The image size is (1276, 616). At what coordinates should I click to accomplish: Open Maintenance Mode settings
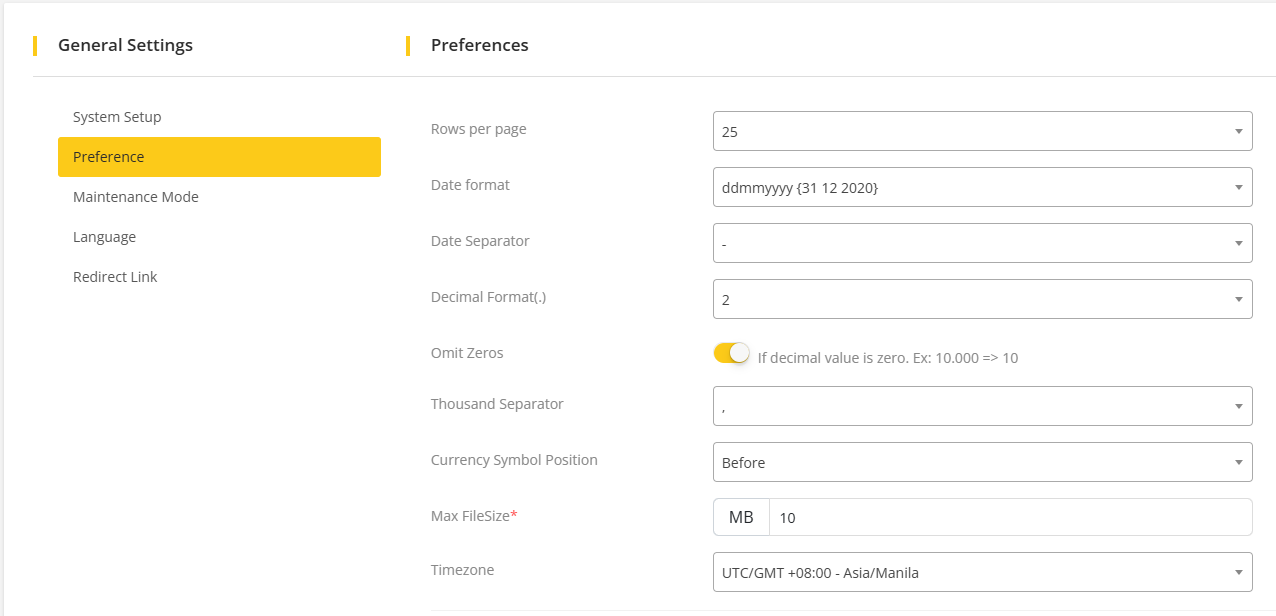136,197
